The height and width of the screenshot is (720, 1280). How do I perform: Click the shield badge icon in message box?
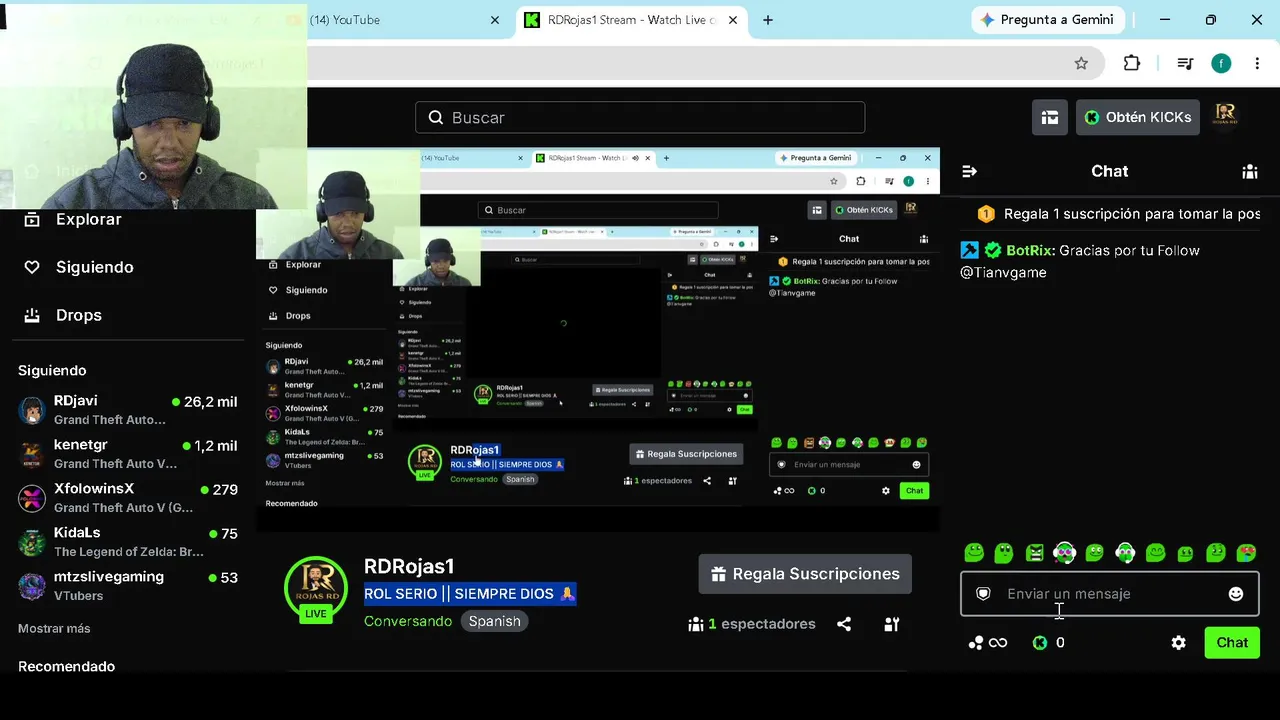(x=983, y=594)
